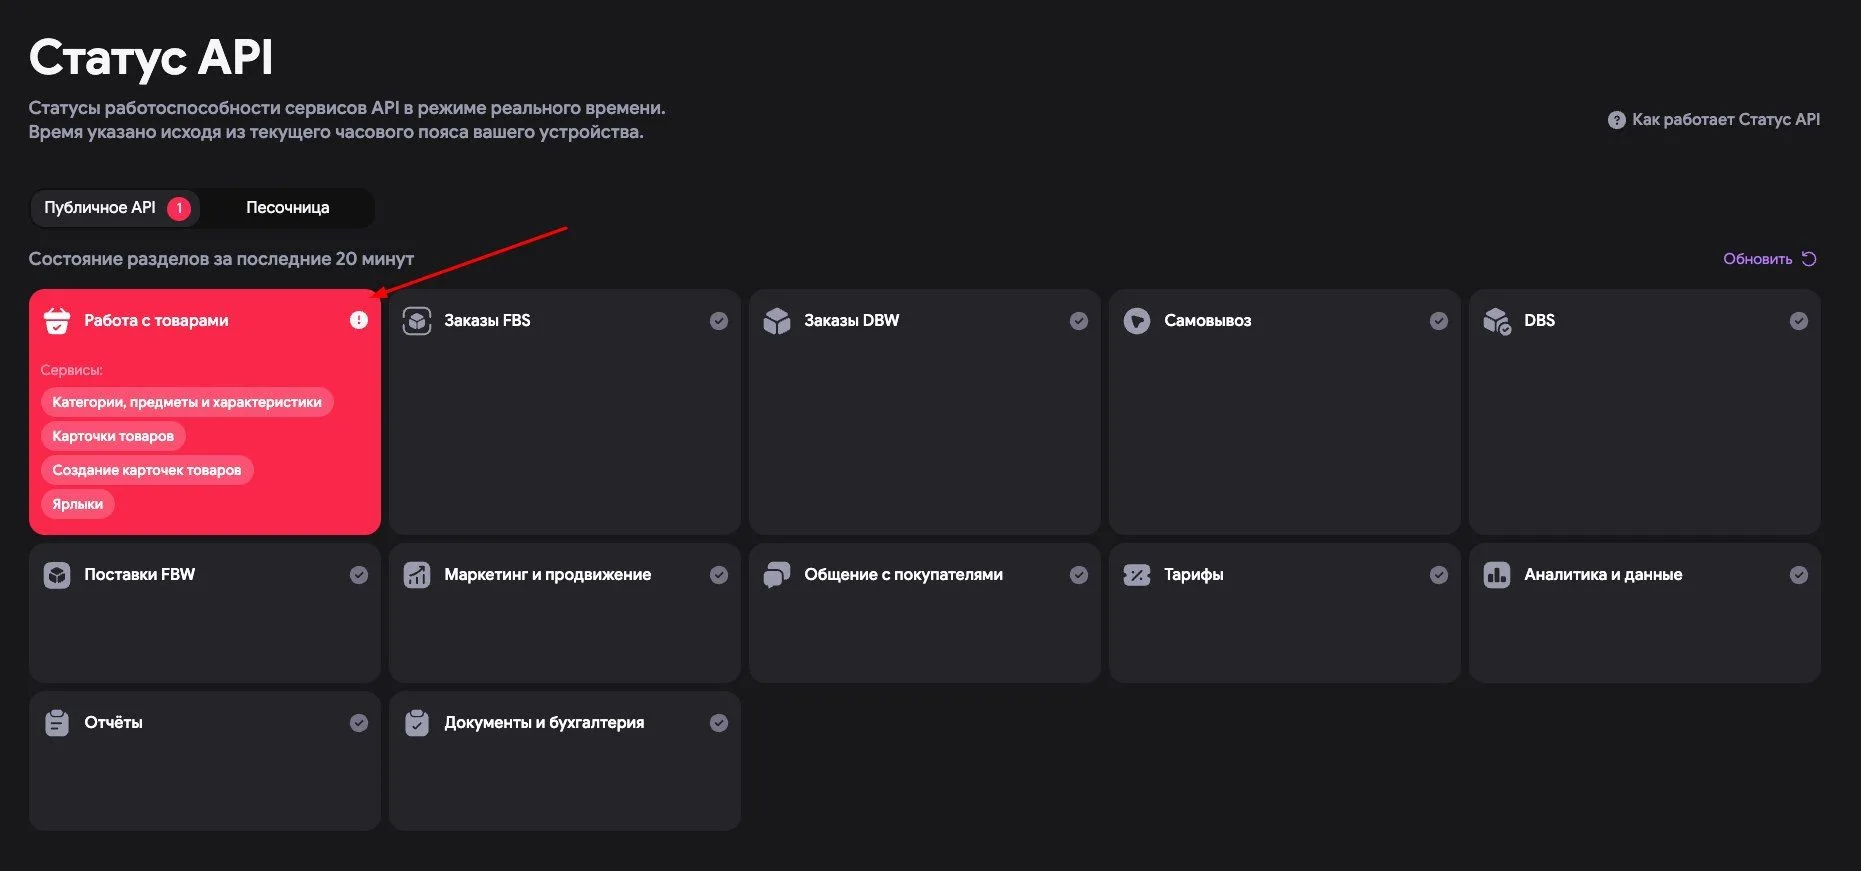This screenshot has width=1861, height=871.
Task: Click the Поставки FBW icon
Action: [x=57, y=575]
